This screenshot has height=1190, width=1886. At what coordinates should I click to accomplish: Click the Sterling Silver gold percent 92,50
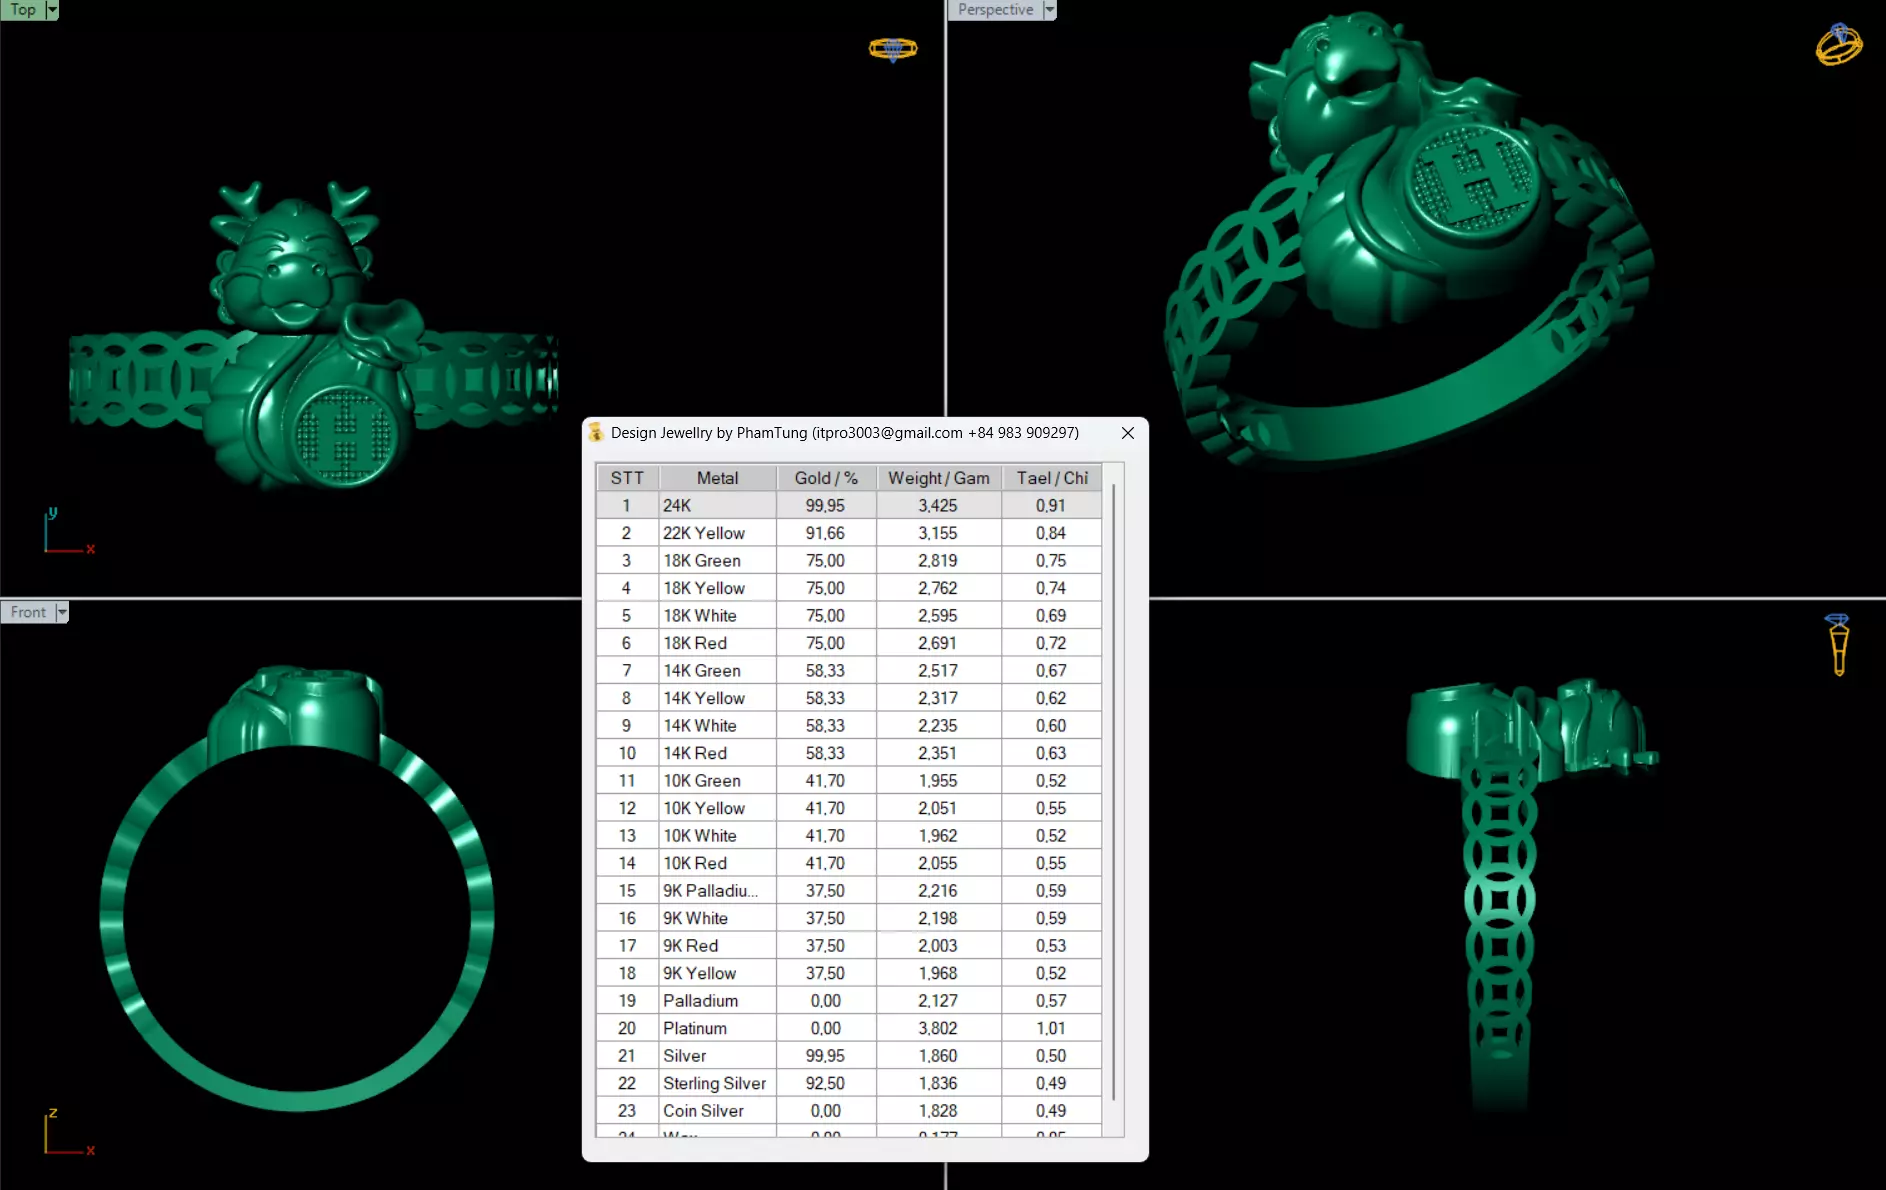coord(826,1083)
